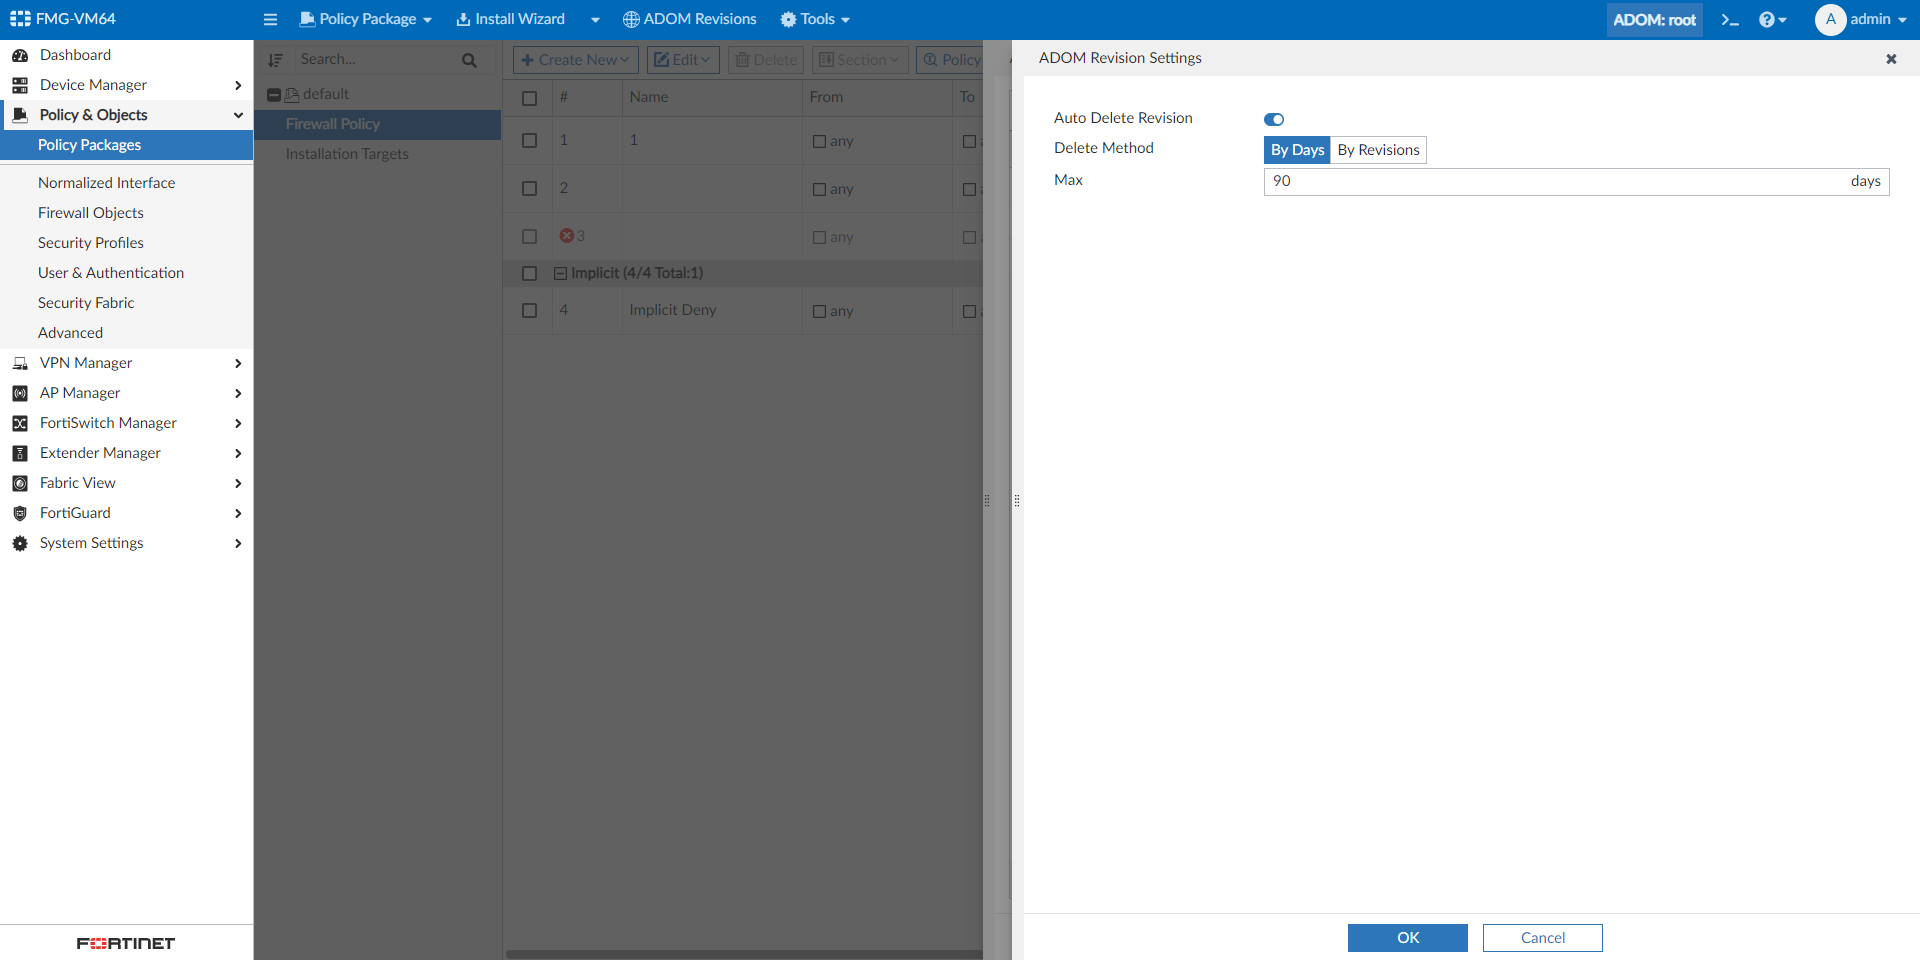Cancel the ADOM Revision Settings dialog
This screenshot has height=960, width=1920.
[1542, 938]
